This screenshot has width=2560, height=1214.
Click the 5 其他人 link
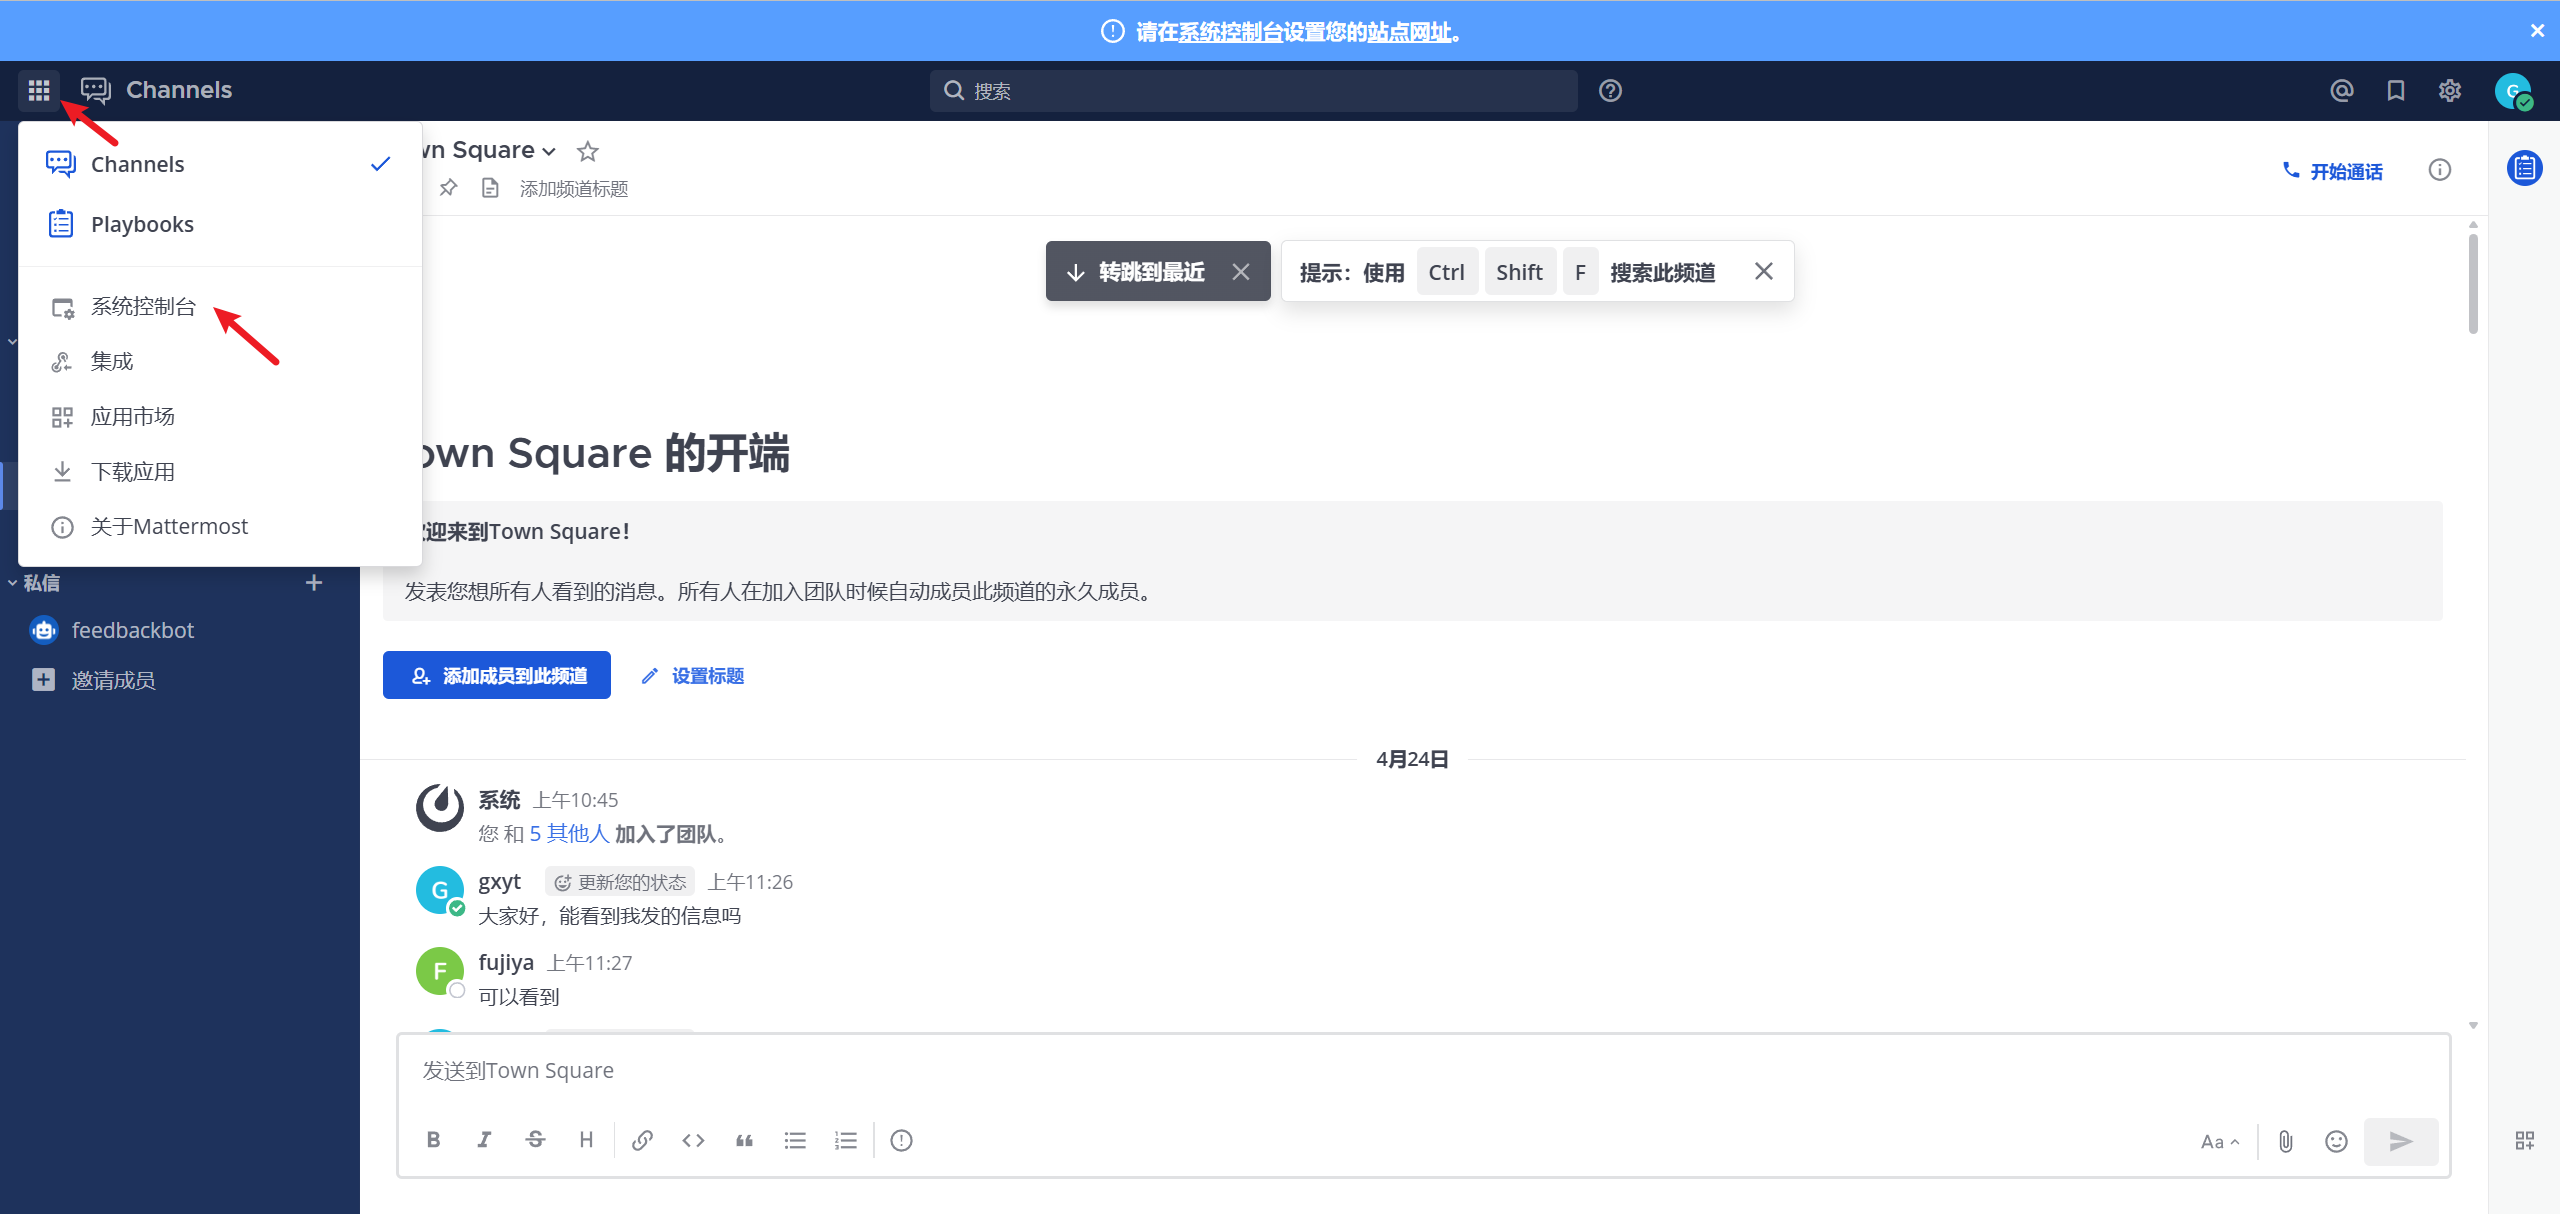tap(569, 834)
